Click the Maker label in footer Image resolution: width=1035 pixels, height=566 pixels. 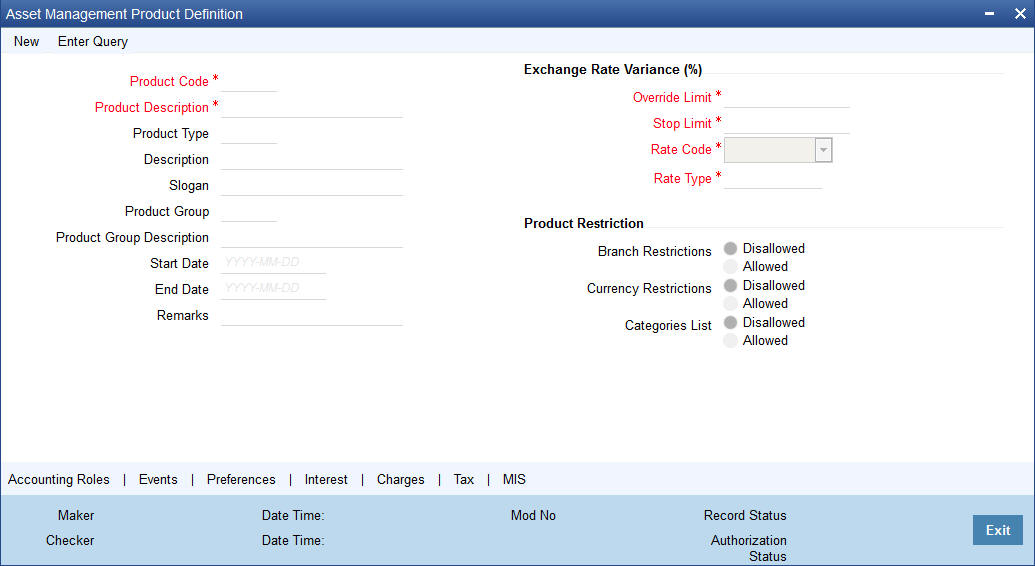click(76, 515)
